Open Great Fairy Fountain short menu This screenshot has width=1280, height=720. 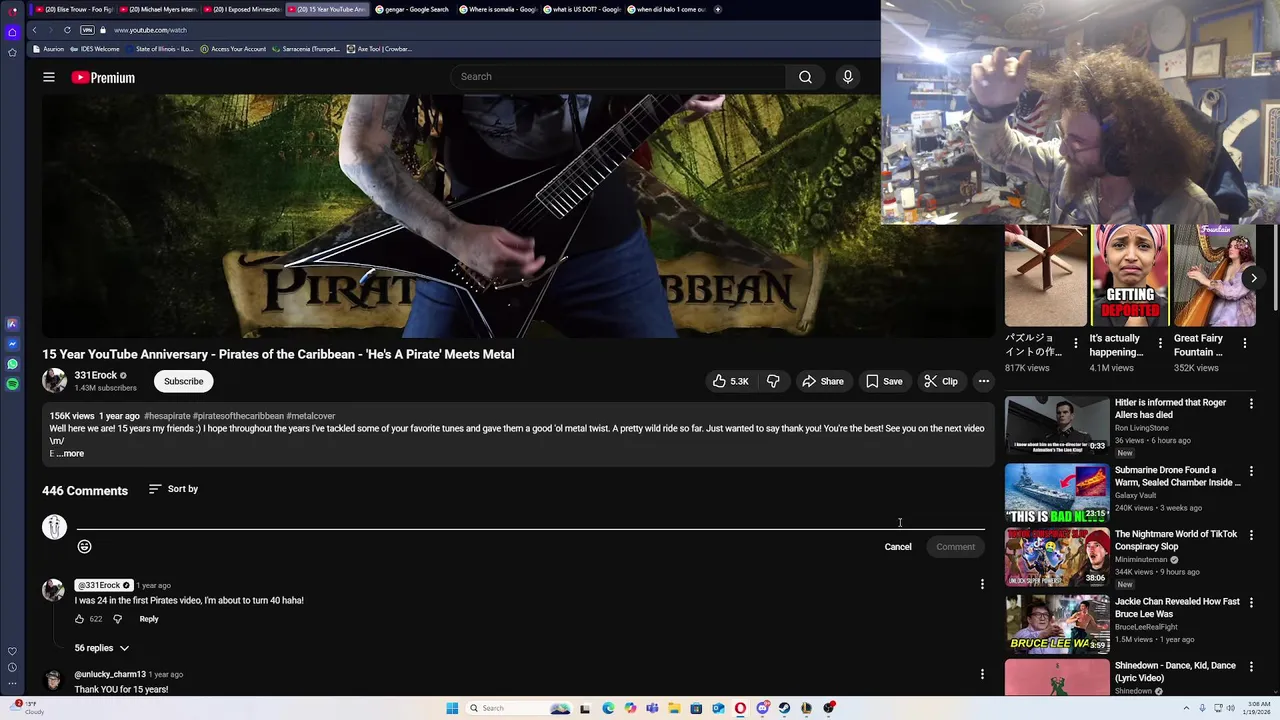[1245, 343]
